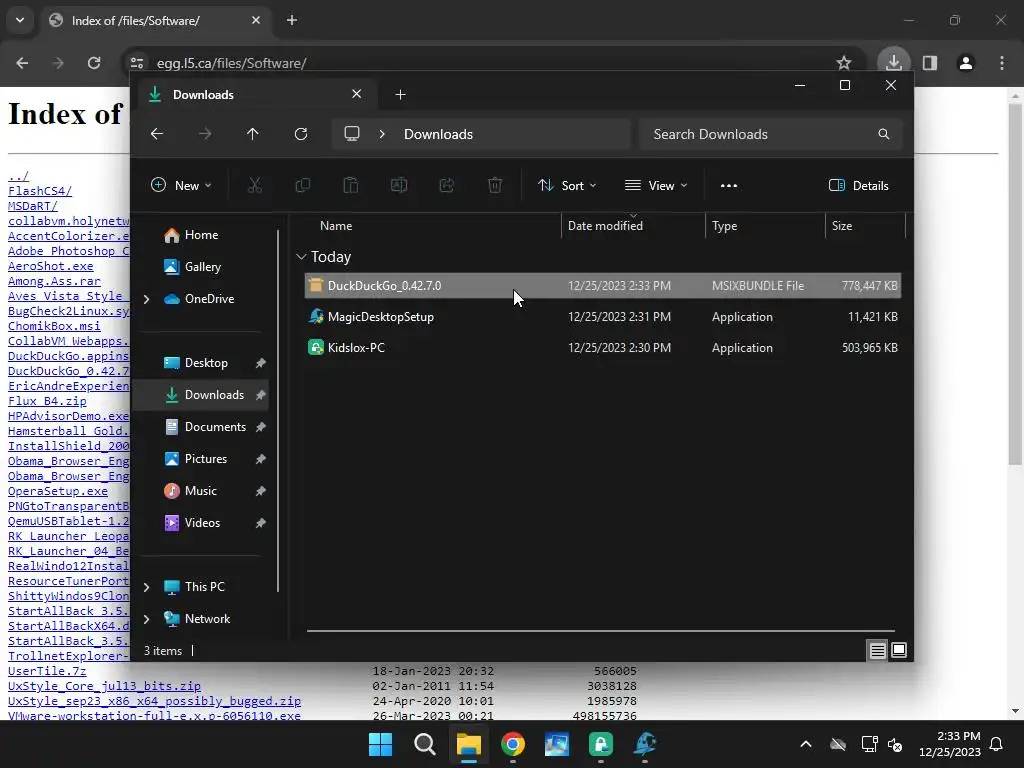Expand Network in the navigation pane
This screenshot has height=768, width=1024.
tap(146, 619)
